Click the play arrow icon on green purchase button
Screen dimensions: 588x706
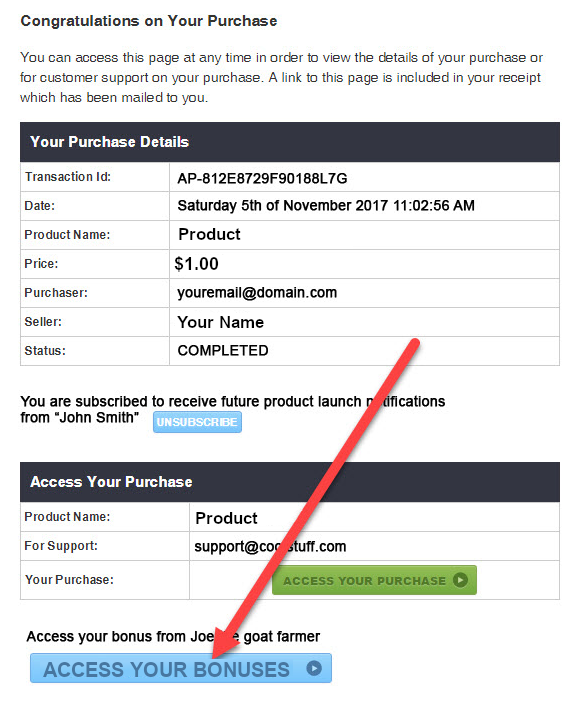460,579
